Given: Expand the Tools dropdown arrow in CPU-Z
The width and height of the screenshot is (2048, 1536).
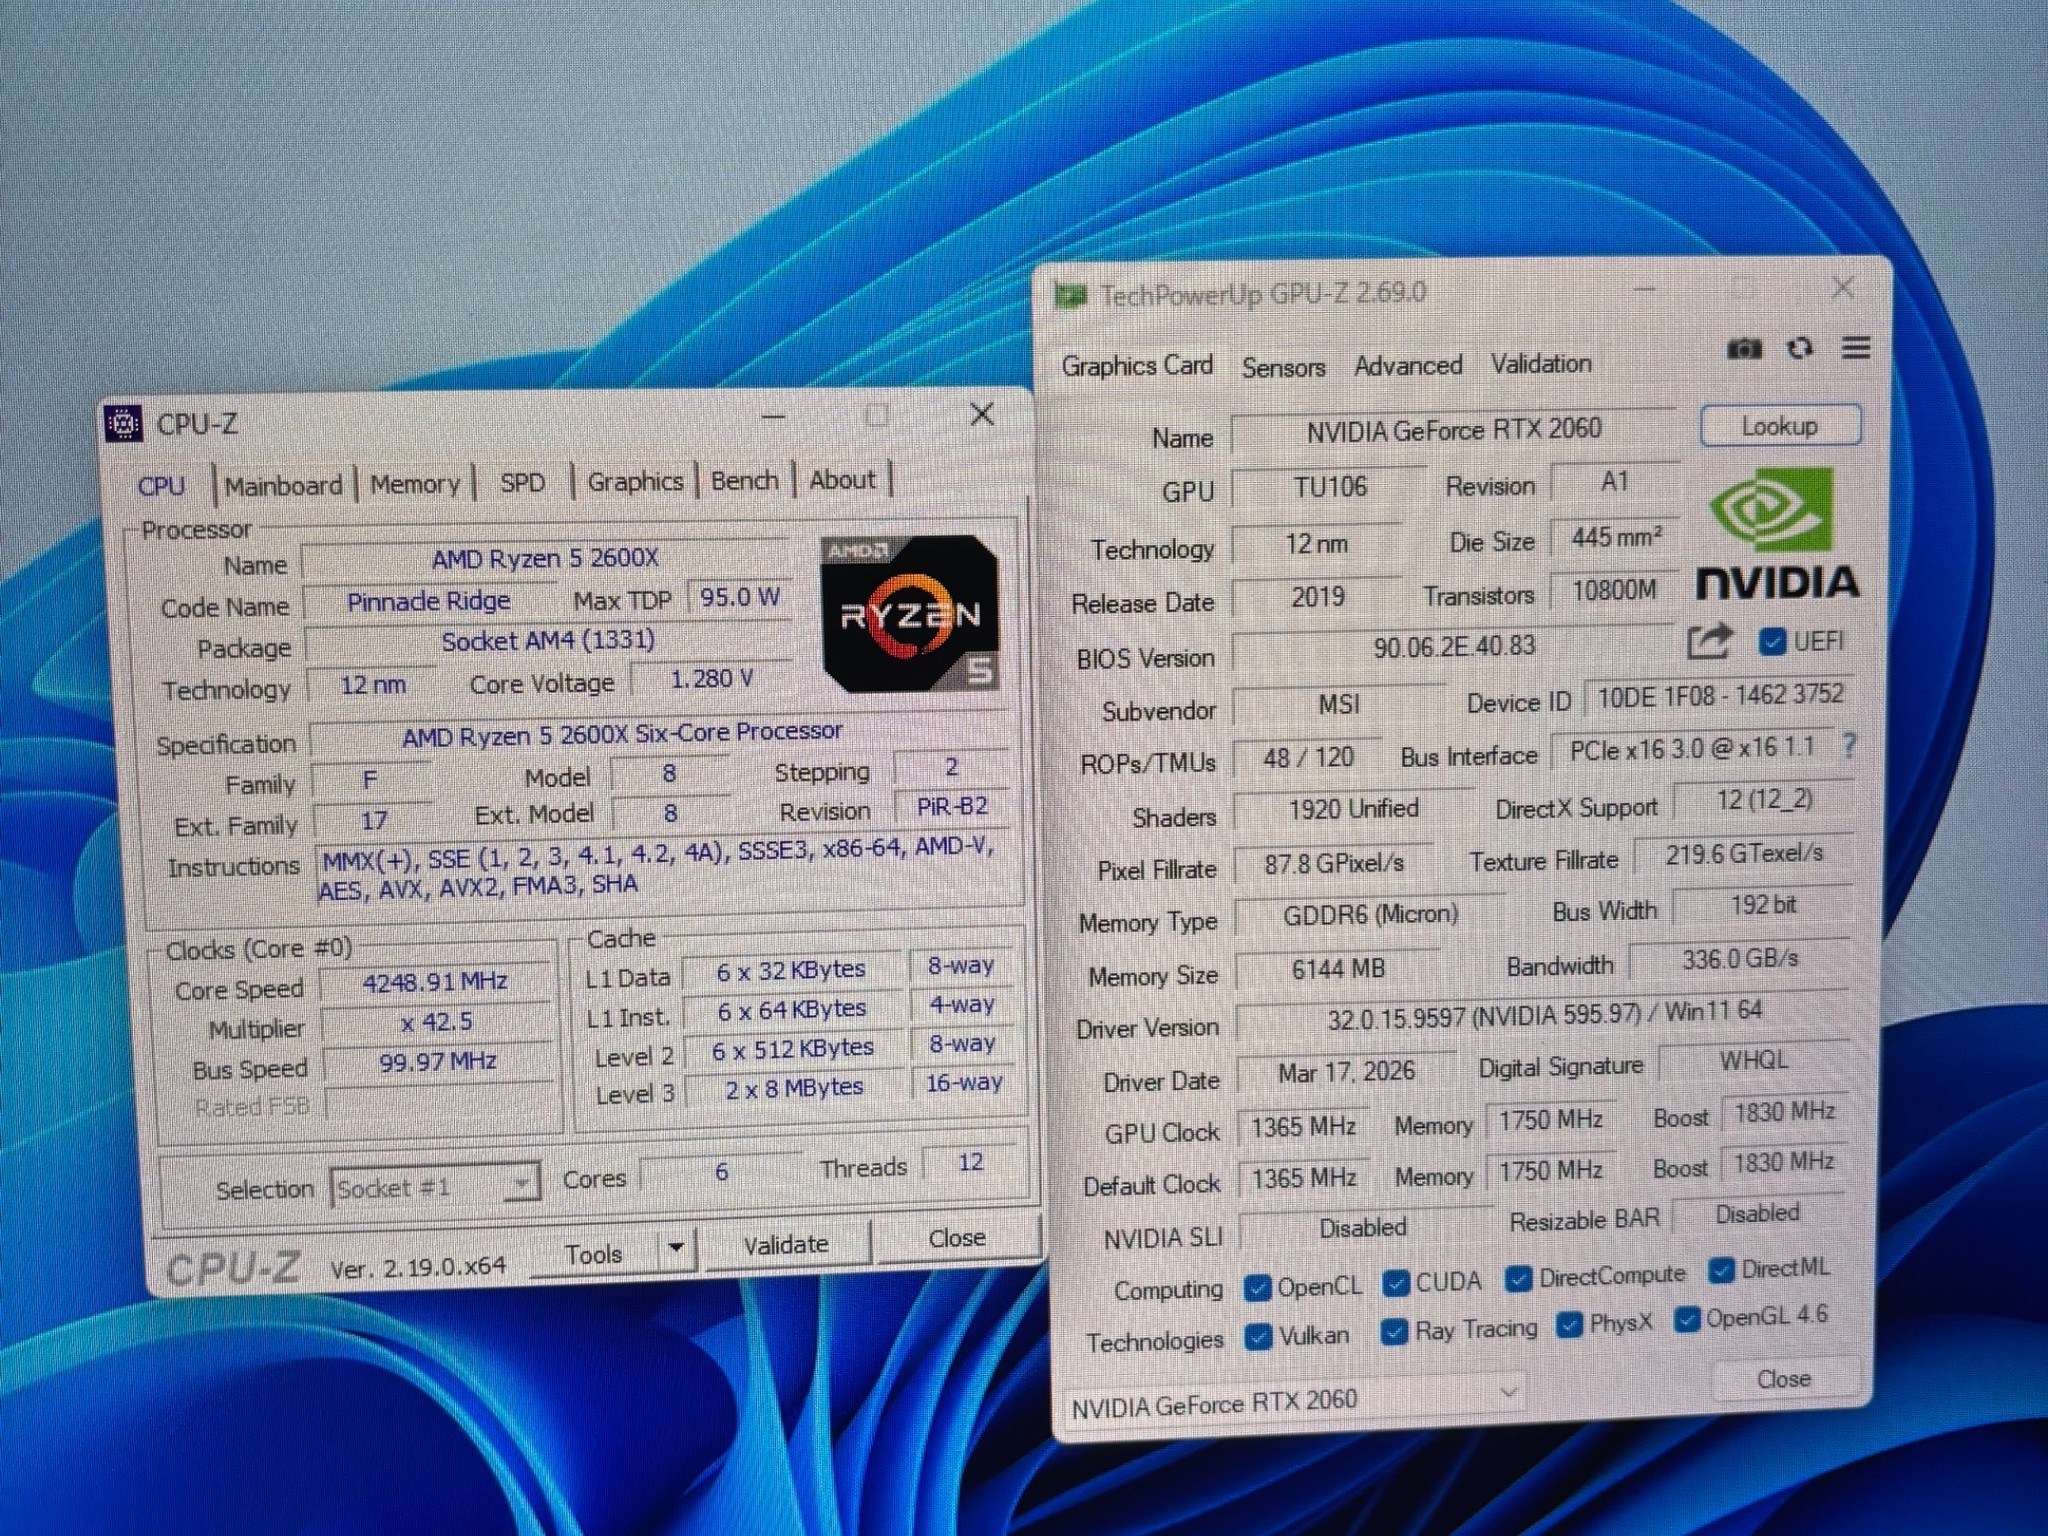Looking at the screenshot, I should pyautogui.click(x=676, y=1247).
